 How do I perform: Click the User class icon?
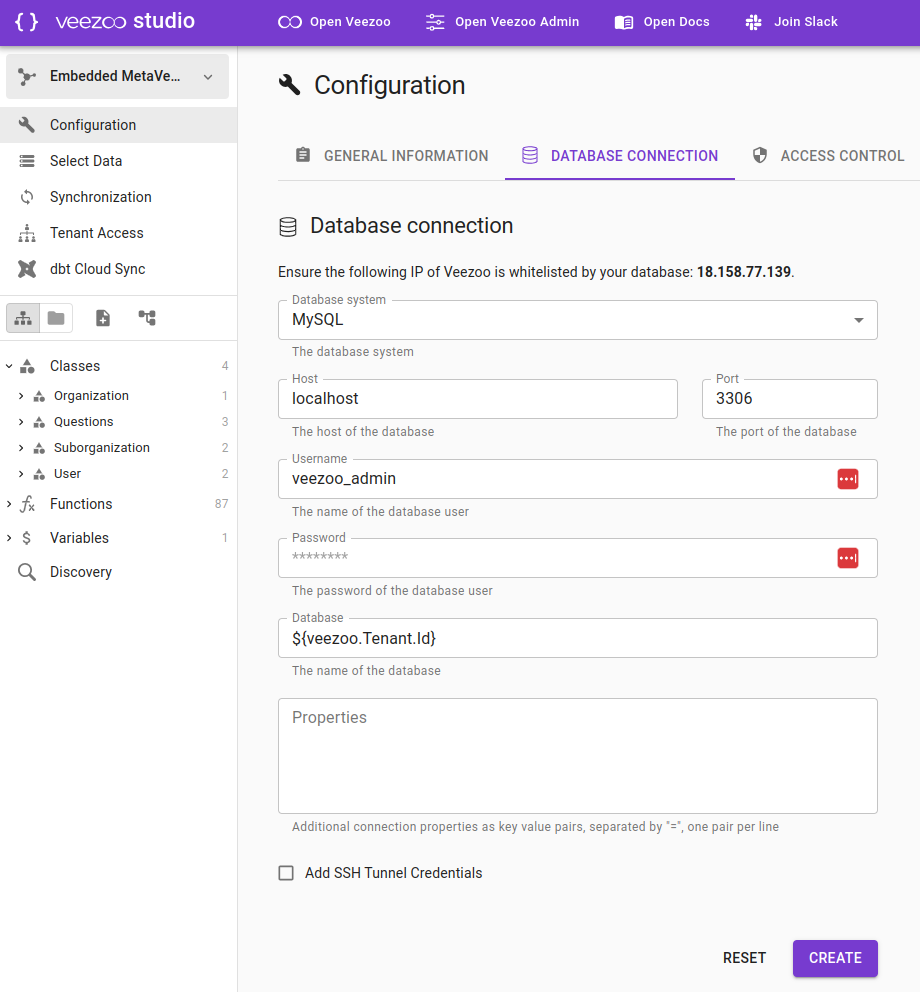point(39,474)
